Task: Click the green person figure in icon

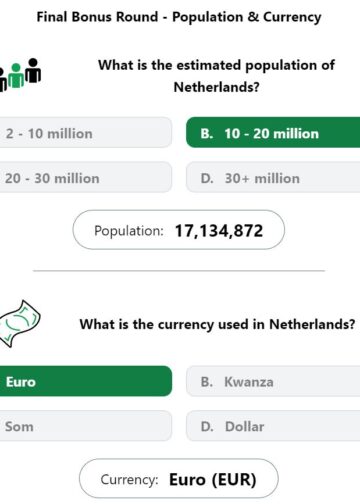Action: pos(16,75)
